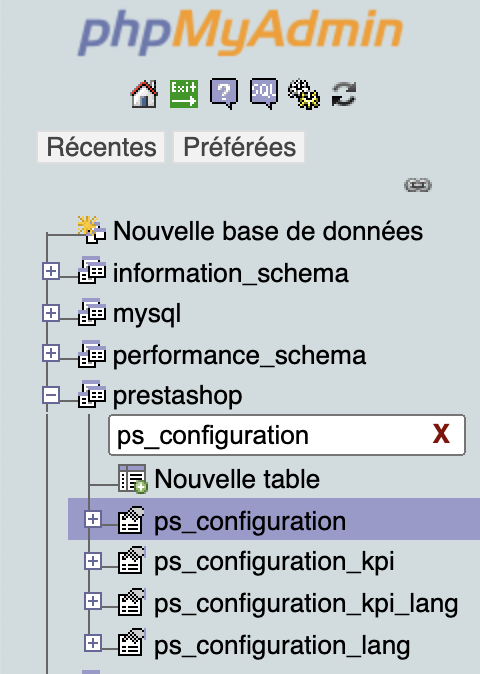Image resolution: width=480 pixels, height=674 pixels.
Task: Click the Nouvelle table icon
Action: [133, 478]
